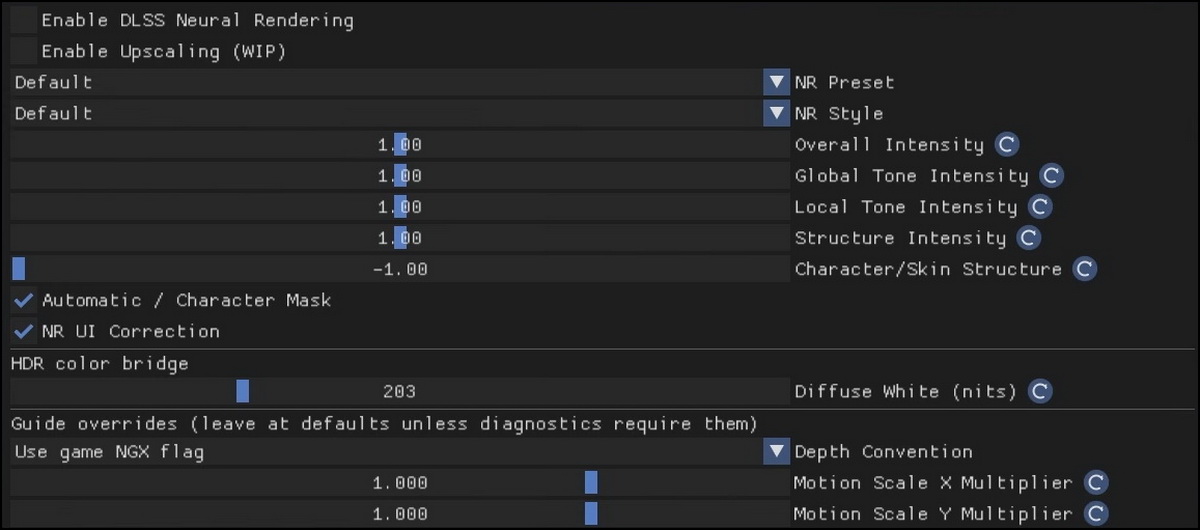Open the NR Preset dropdown arrow
Image resolution: width=1200 pixels, height=530 pixels.
(777, 82)
